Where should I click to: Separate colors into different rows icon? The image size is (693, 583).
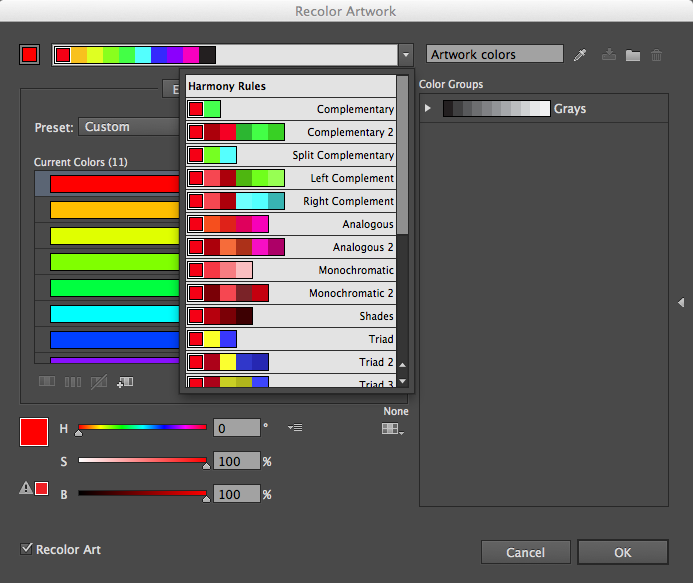(x=73, y=382)
